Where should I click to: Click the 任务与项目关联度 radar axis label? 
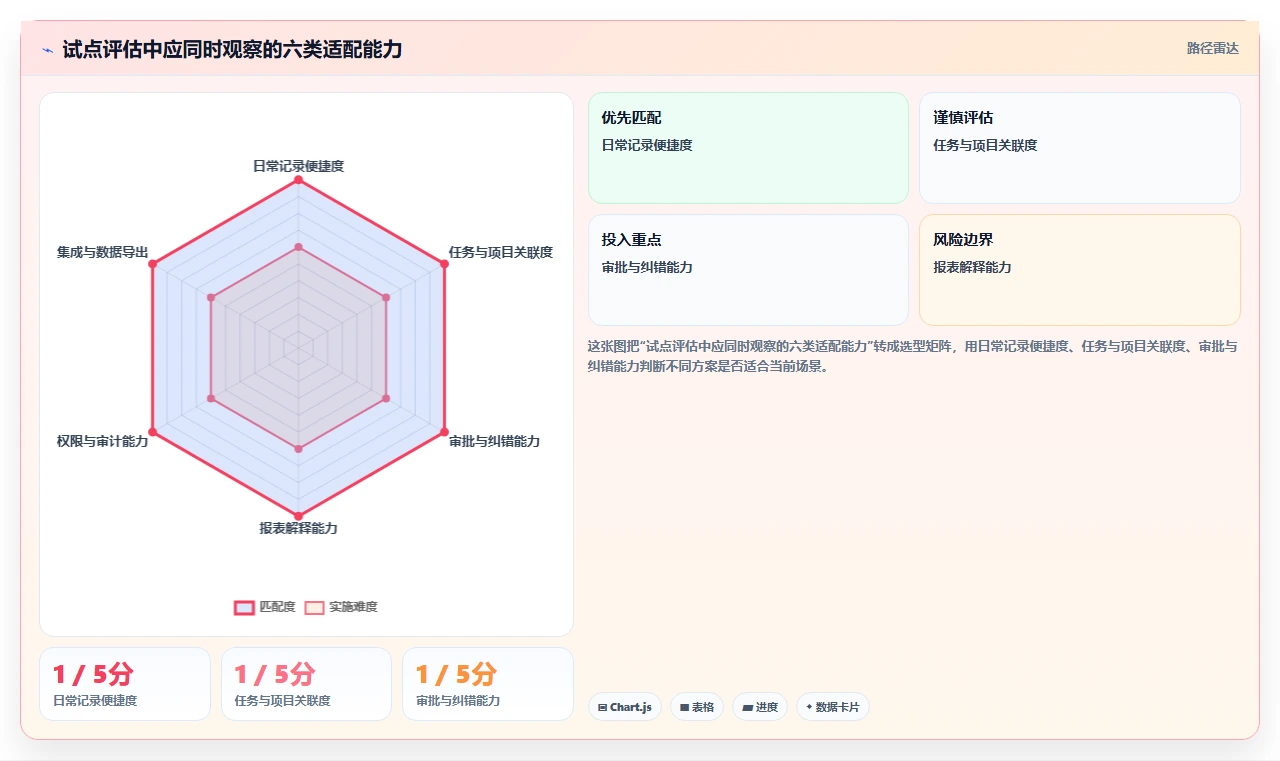click(501, 252)
